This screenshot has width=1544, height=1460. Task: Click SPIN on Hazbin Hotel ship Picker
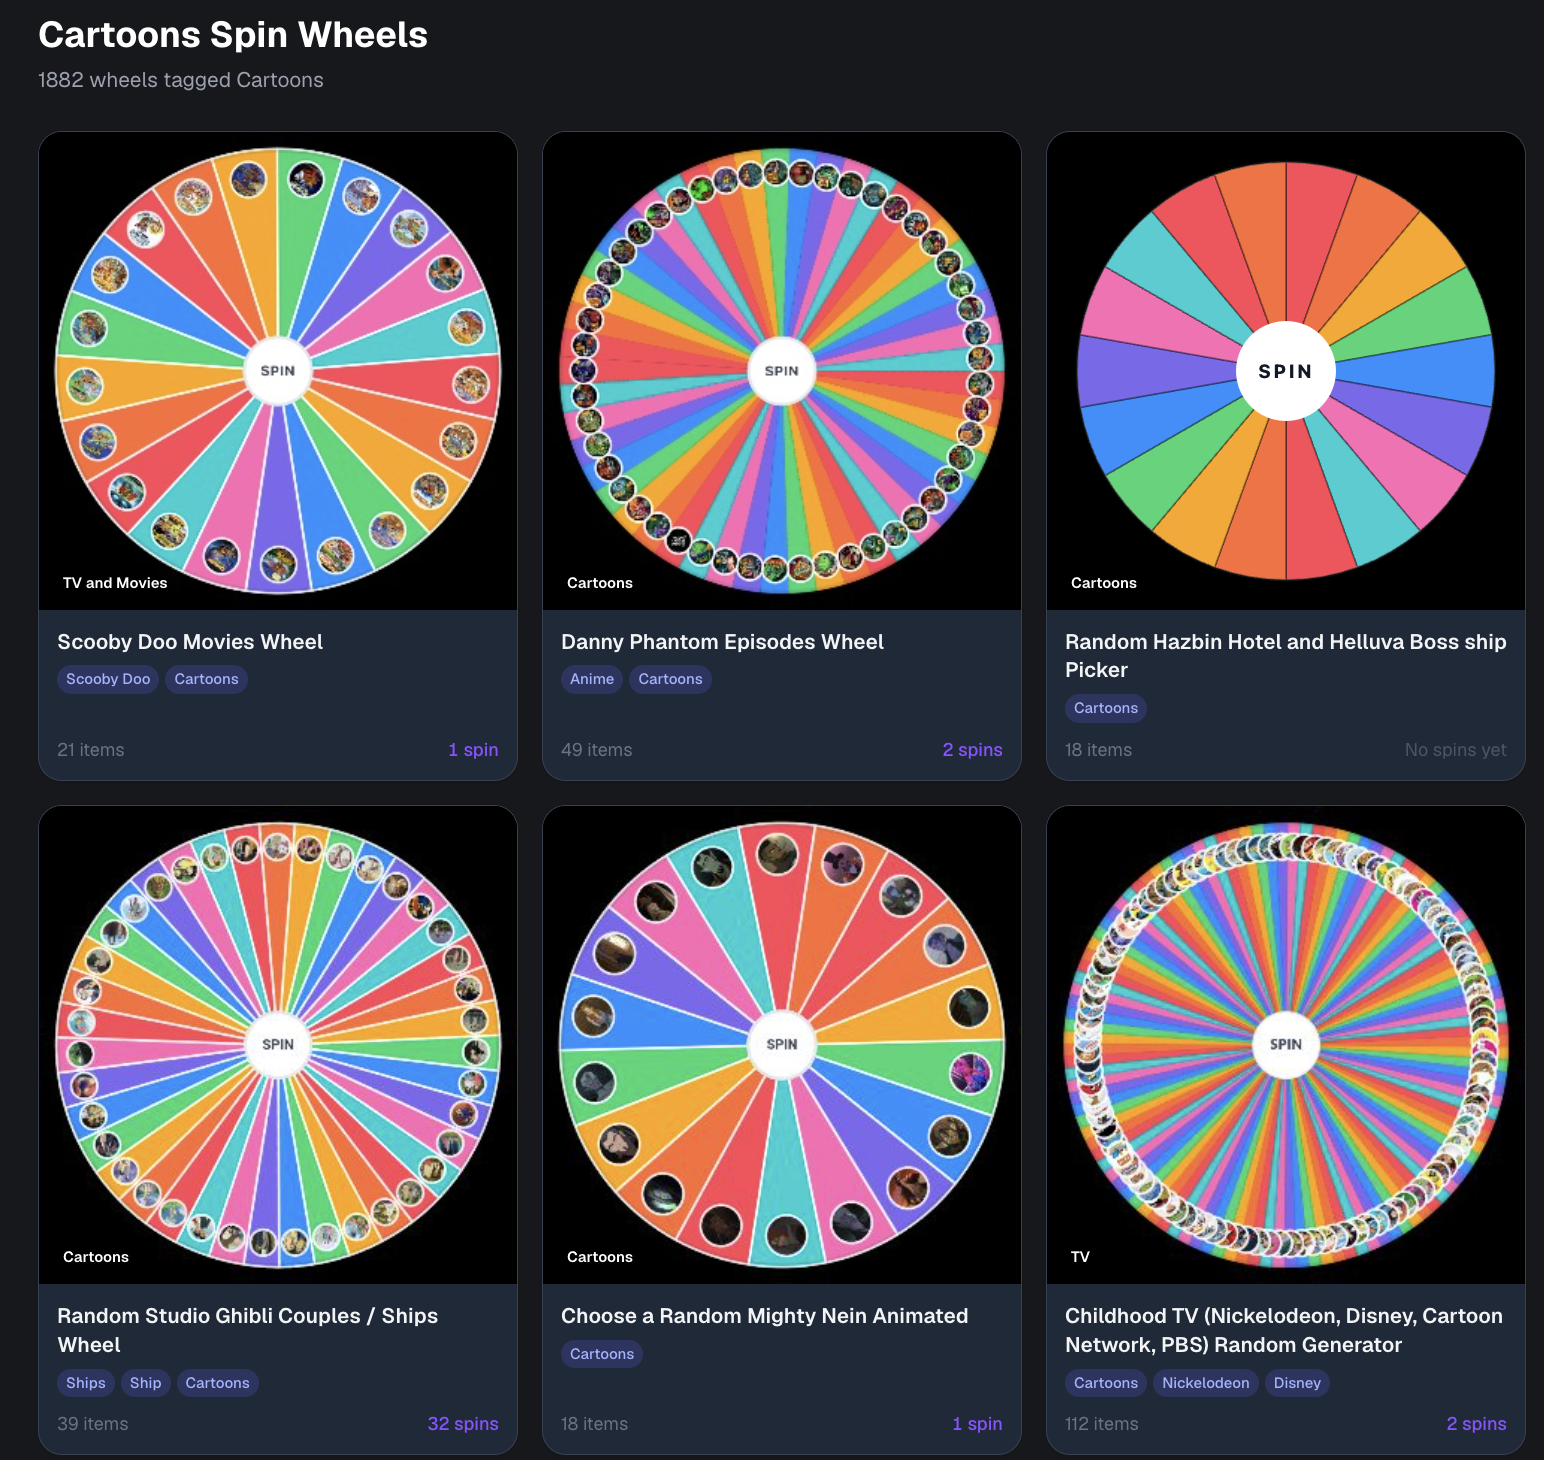click(1286, 371)
